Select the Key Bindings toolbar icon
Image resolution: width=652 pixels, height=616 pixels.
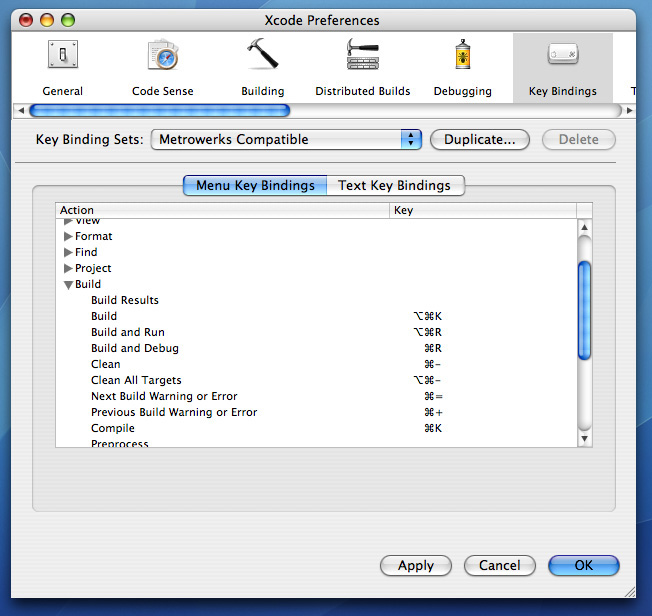562,56
